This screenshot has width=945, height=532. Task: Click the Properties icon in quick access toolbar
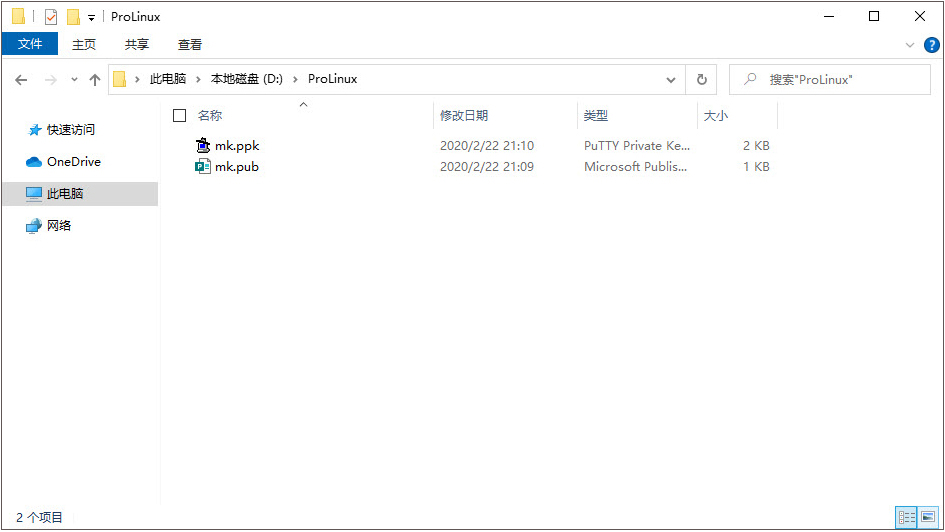[x=51, y=17]
